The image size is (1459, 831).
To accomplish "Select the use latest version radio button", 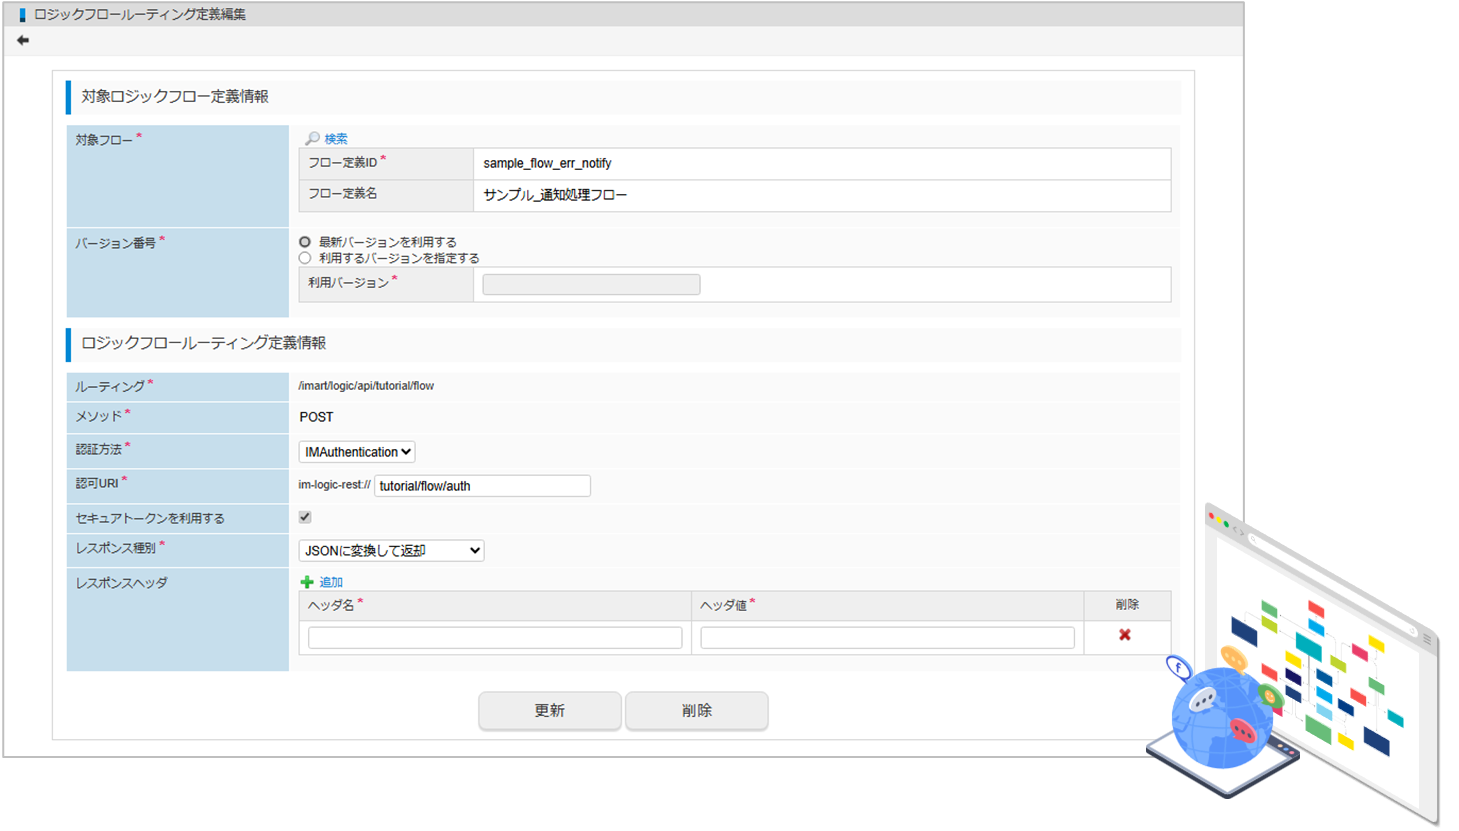I will tap(305, 242).
